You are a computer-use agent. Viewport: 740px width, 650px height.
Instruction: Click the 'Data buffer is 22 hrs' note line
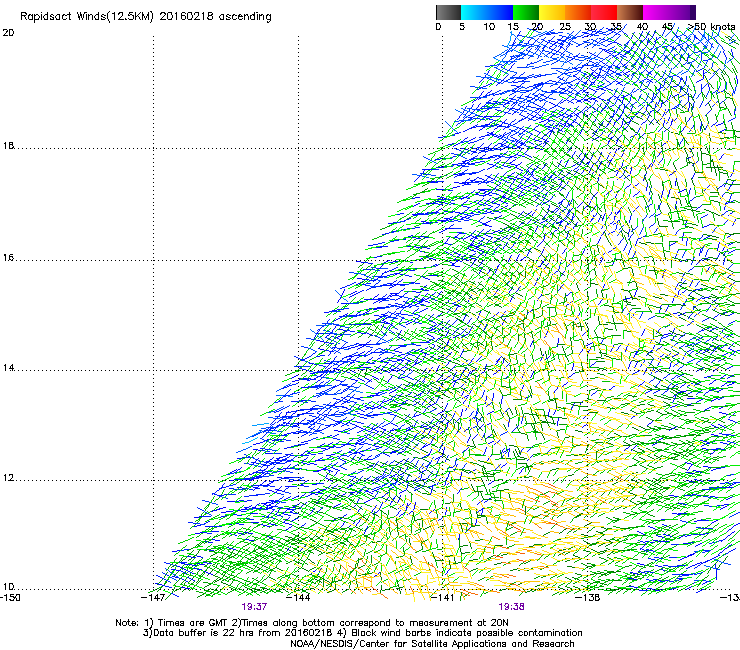(x=363, y=633)
